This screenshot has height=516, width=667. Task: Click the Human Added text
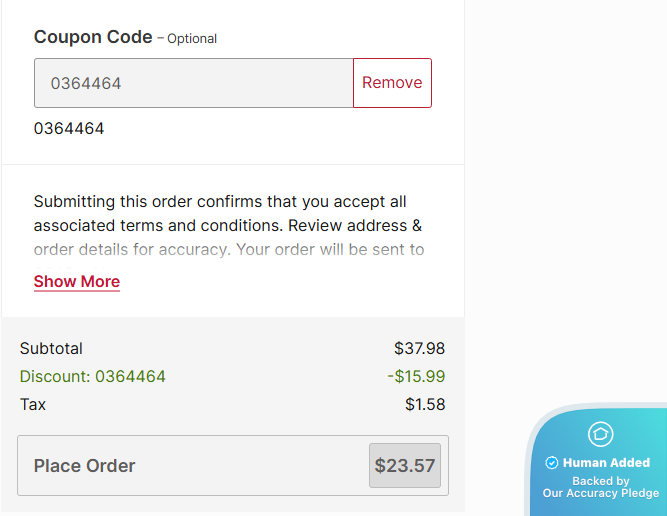tap(606, 463)
